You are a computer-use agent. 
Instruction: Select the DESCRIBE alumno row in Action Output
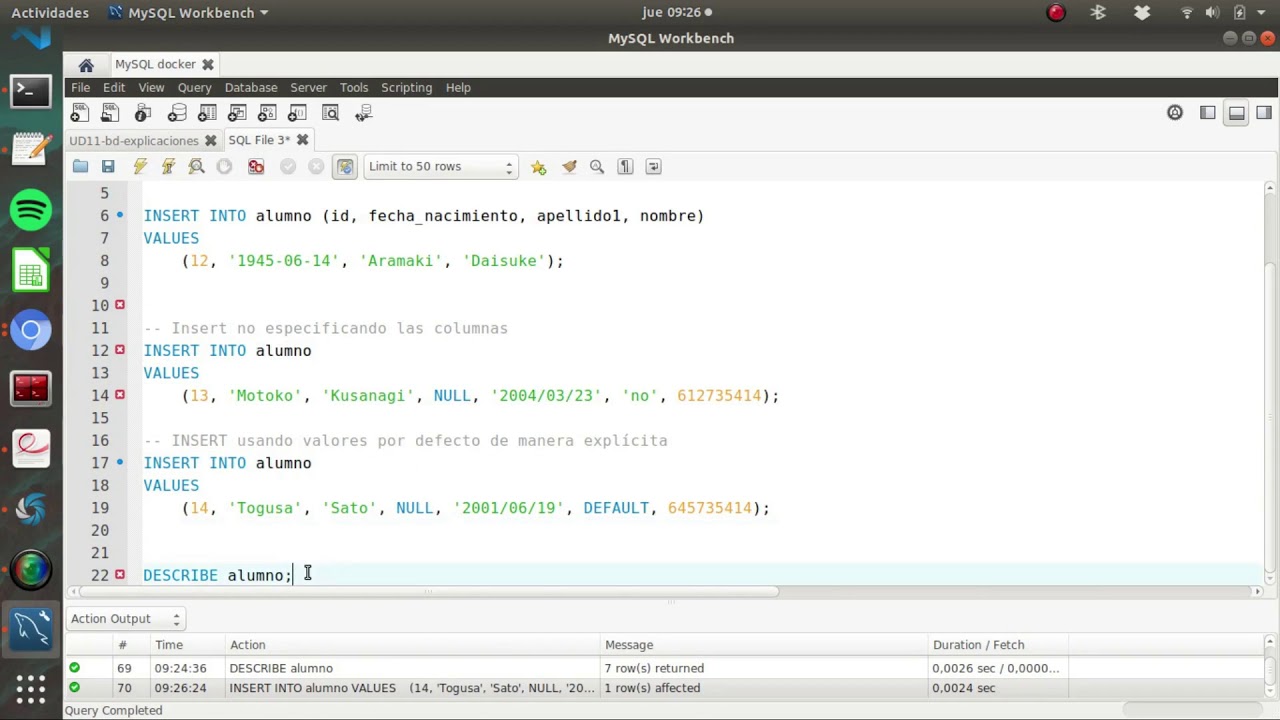pos(665,668)
